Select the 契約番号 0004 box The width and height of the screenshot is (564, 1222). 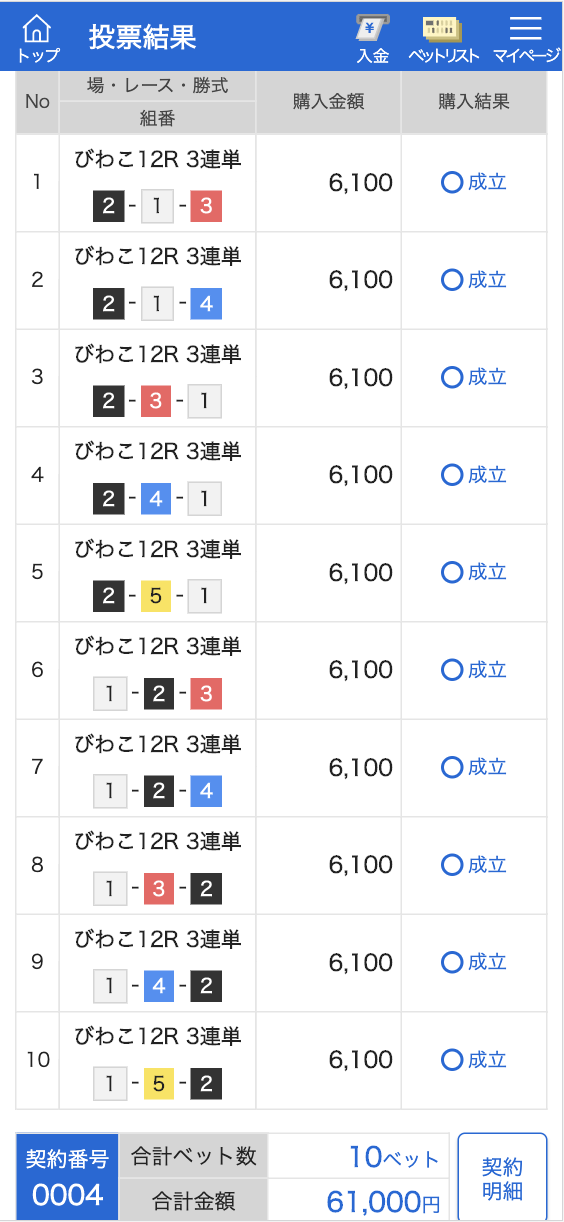pyautogui.click(x=67, y=1178)
